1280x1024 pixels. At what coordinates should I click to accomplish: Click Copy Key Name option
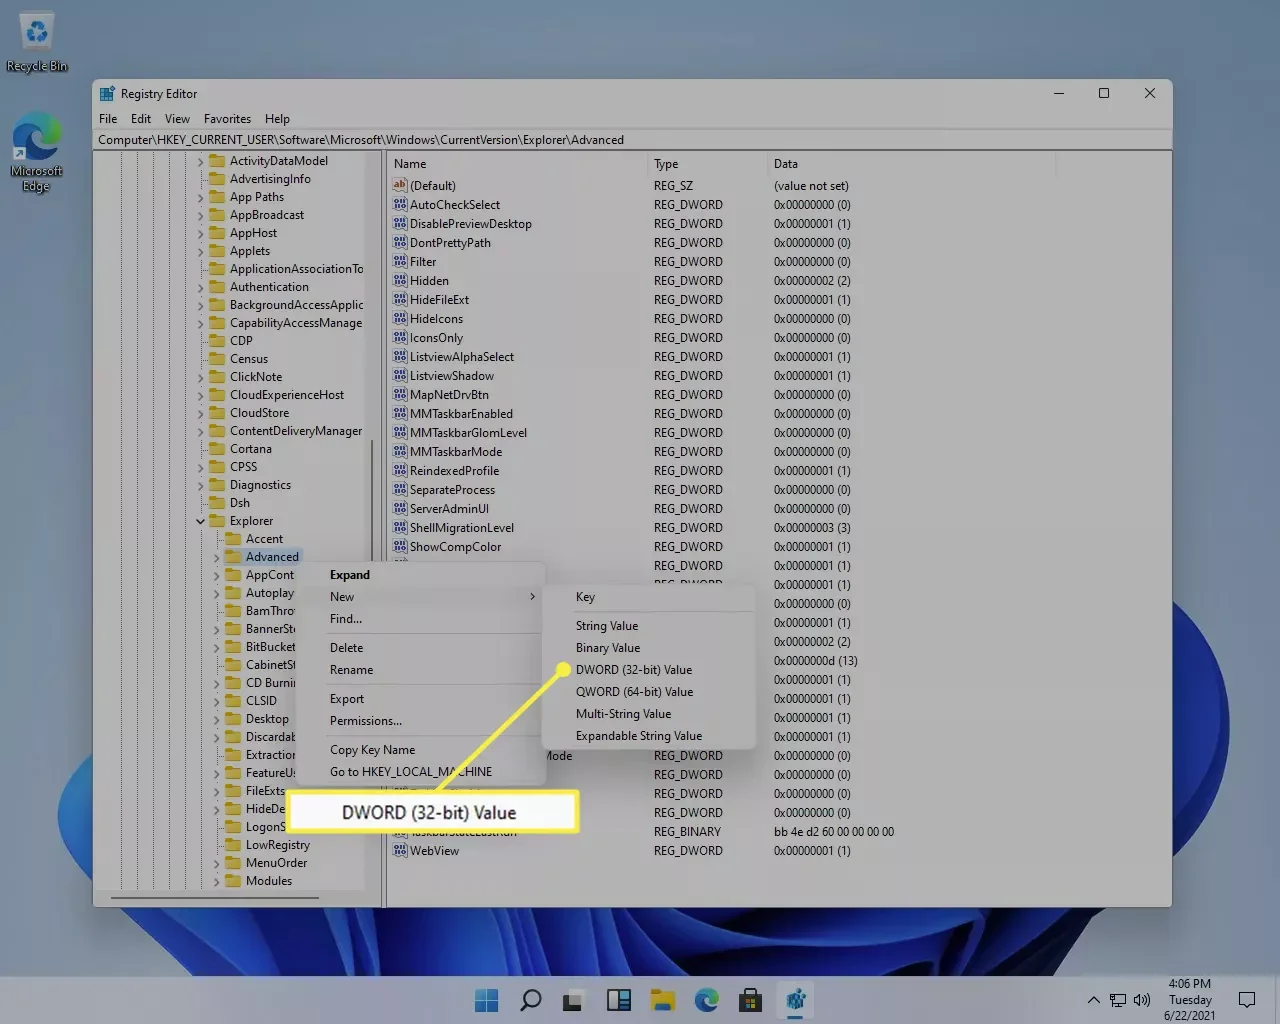pos(372,750)
